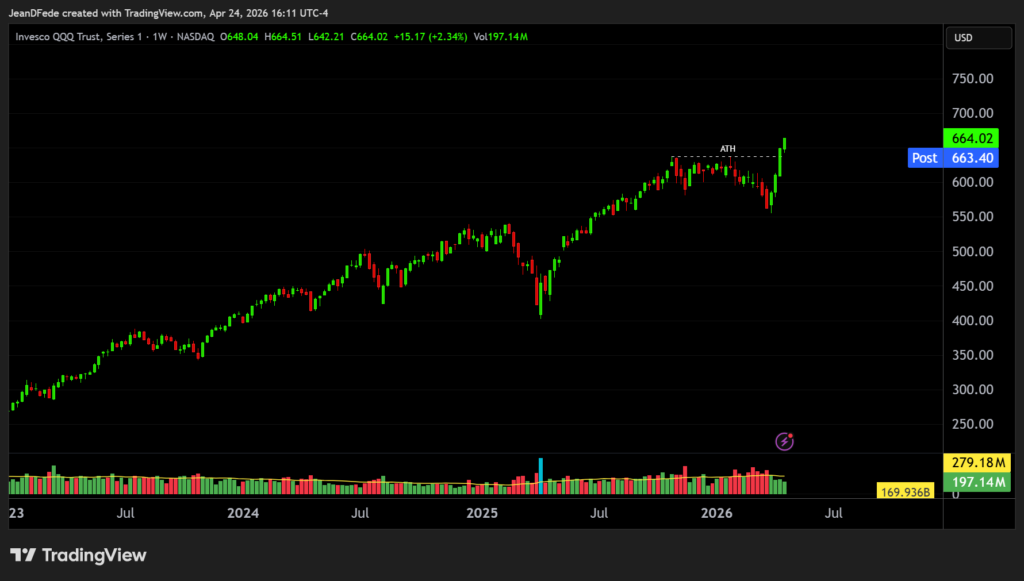Click the latest green candle at chart top
The image size is (1024, 581).
click(785, 143)
